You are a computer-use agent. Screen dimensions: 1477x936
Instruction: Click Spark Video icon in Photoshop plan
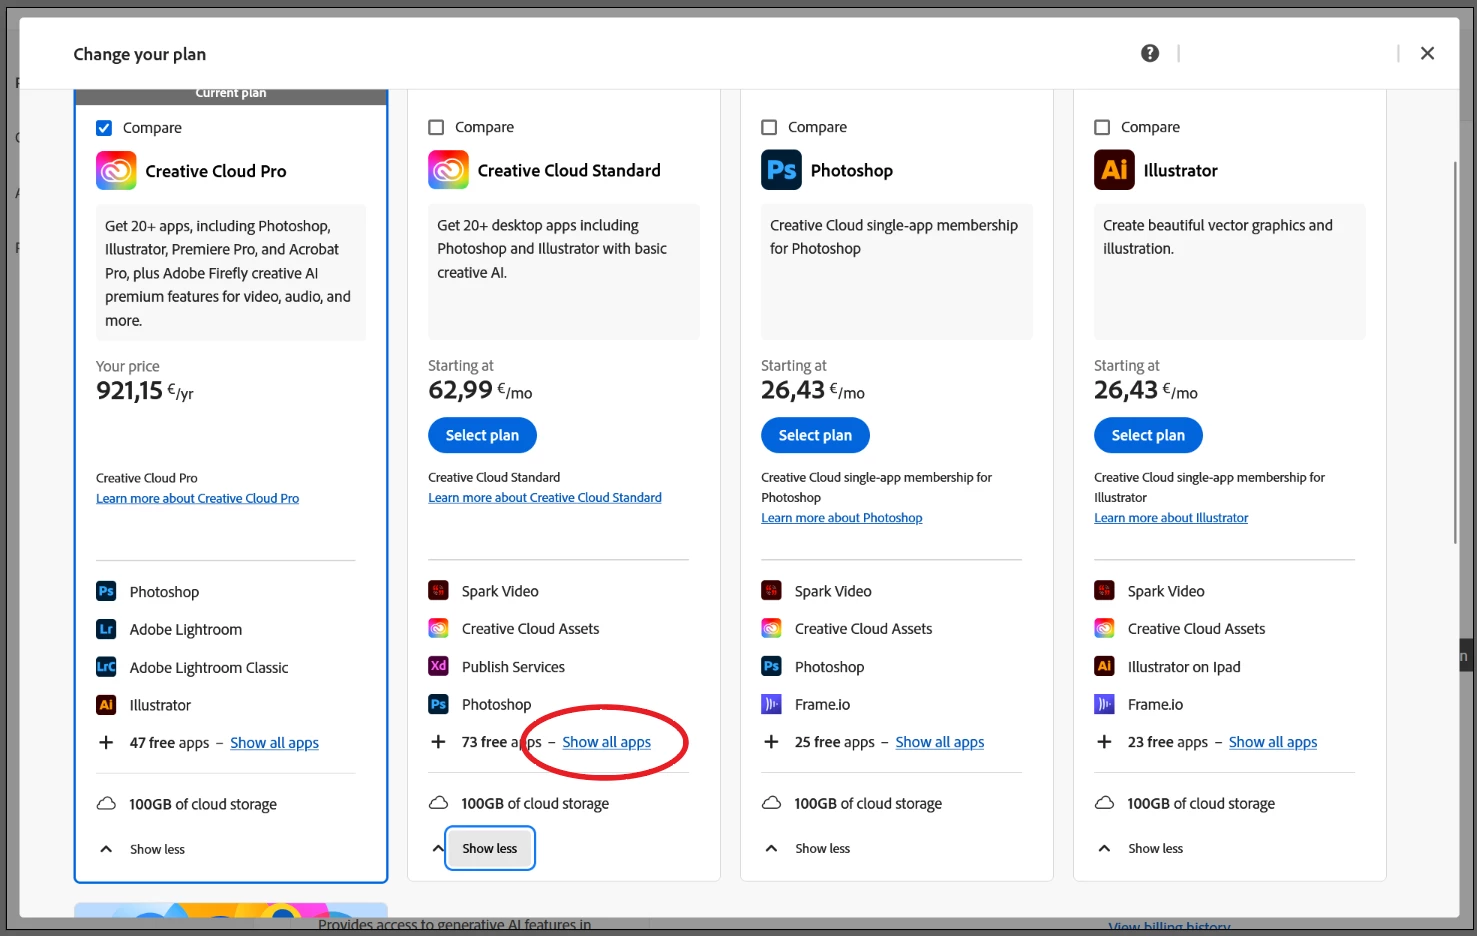(x=771, y=590)
